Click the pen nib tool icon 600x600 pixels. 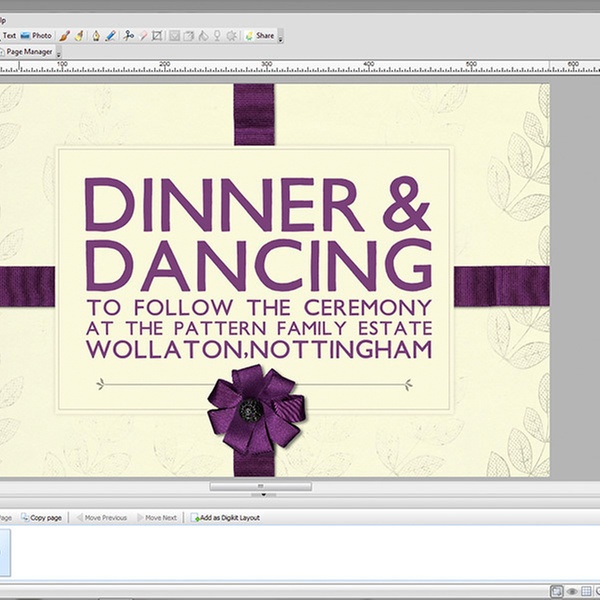tap(96, 35)
